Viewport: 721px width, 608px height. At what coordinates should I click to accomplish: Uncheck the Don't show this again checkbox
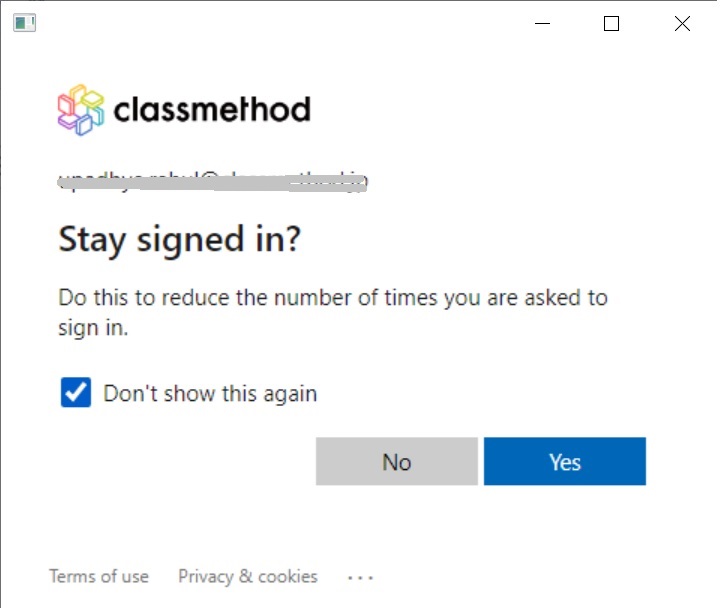(x=76, y=392)
